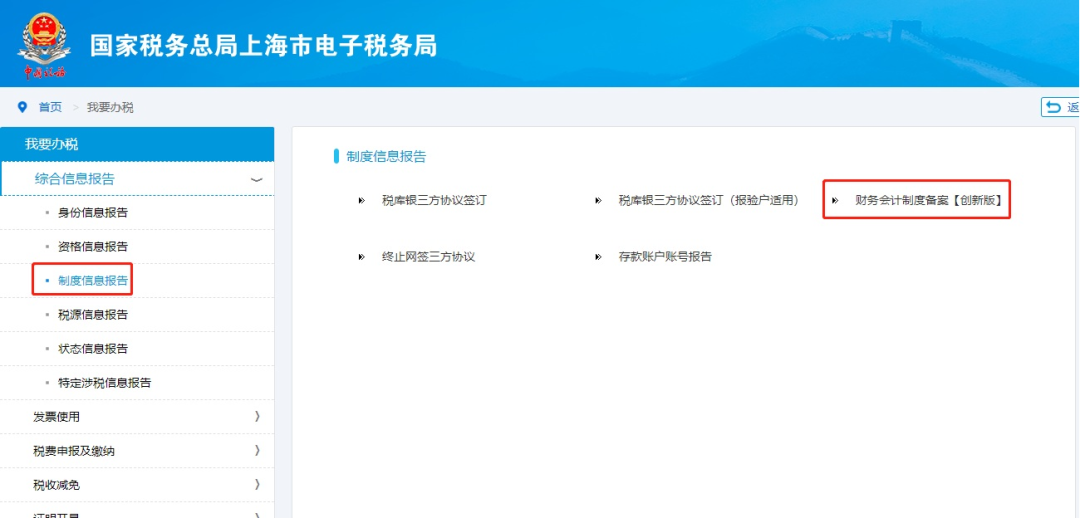This screenshot has width=1080, height=518.
Task: Select 特定涉税信息报告 in the sidebar
Action: [x=104, y=383]
